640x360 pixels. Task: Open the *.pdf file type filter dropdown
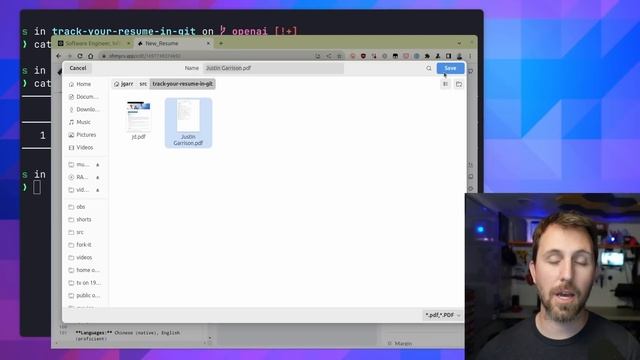[443, 315]
